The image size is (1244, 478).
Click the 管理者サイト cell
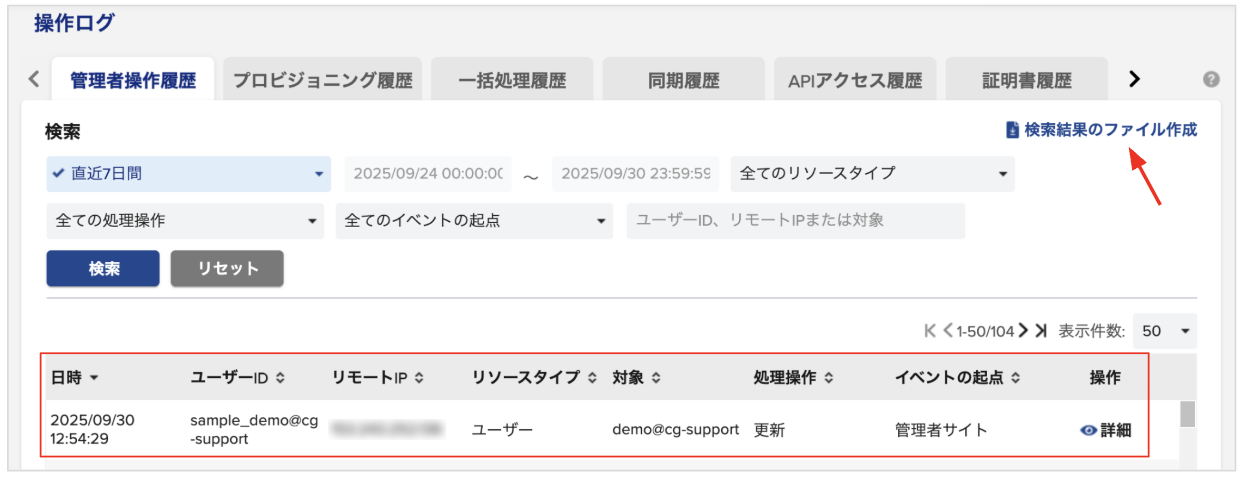(x=941, y=430)
